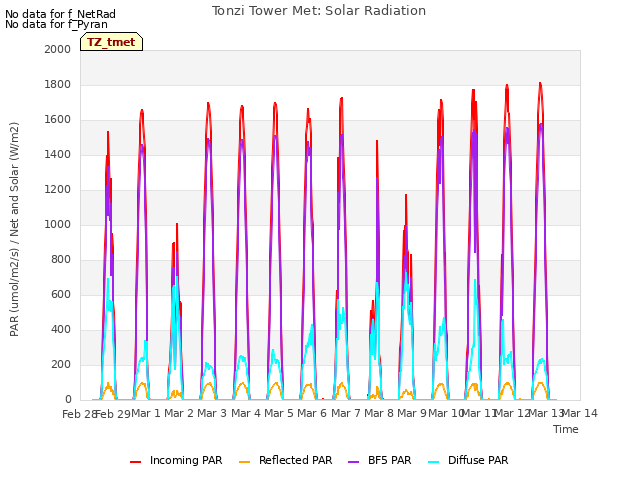The height and width of the screenshot is (480, 640).
Task: Click the Mar 5 x-axis date label
Action: (279, 413)
